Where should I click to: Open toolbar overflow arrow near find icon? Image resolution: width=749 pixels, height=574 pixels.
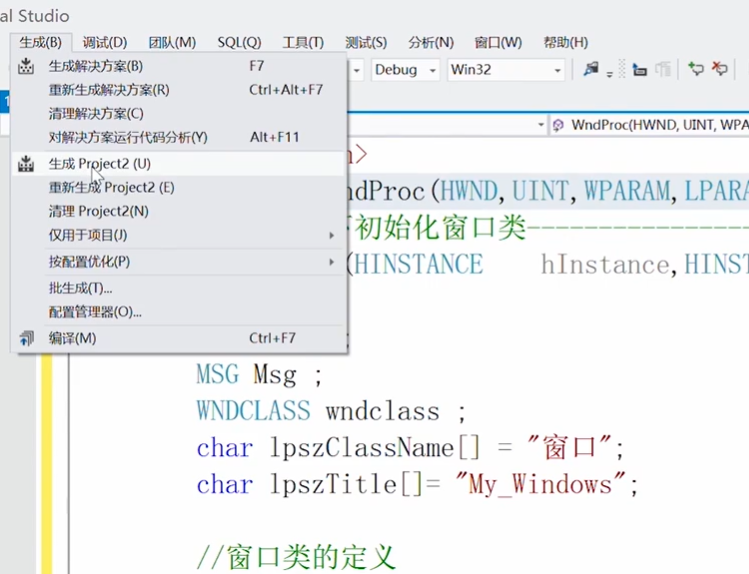(x=610, y=74)
